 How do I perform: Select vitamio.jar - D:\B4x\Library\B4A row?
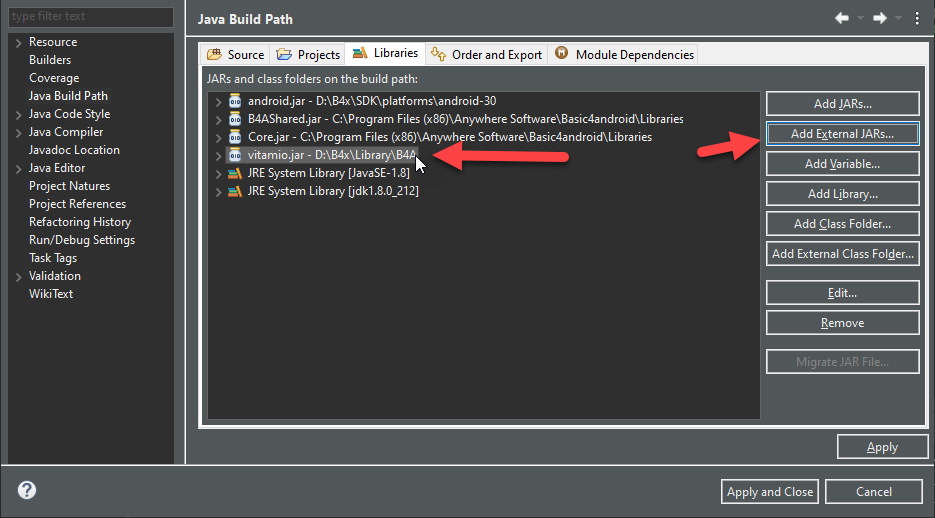[x=332, y=155]
